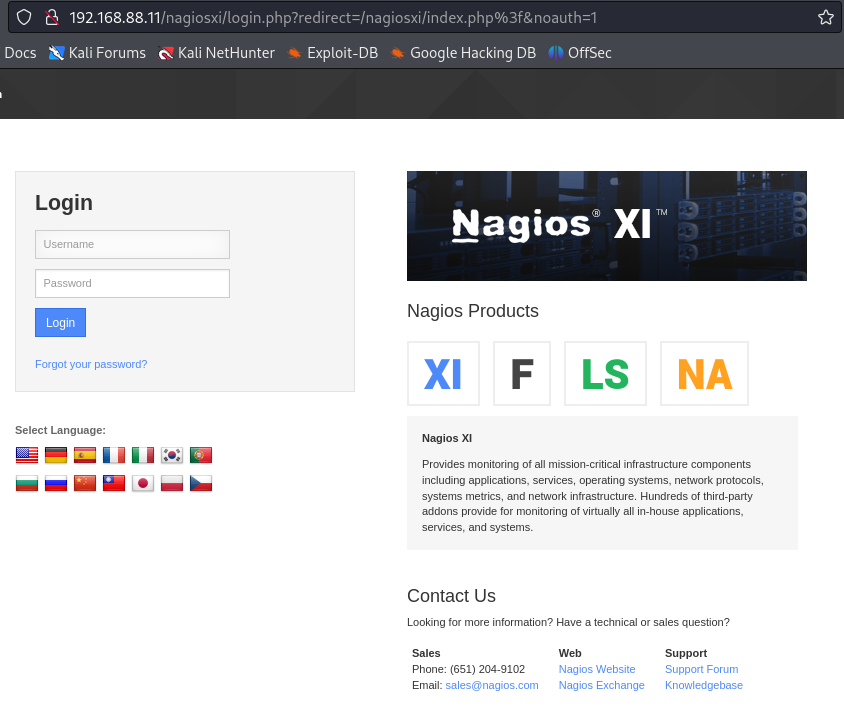This screenshot has width=844, height=721.
Task: Select the Polish flag language
Action: 172,483
